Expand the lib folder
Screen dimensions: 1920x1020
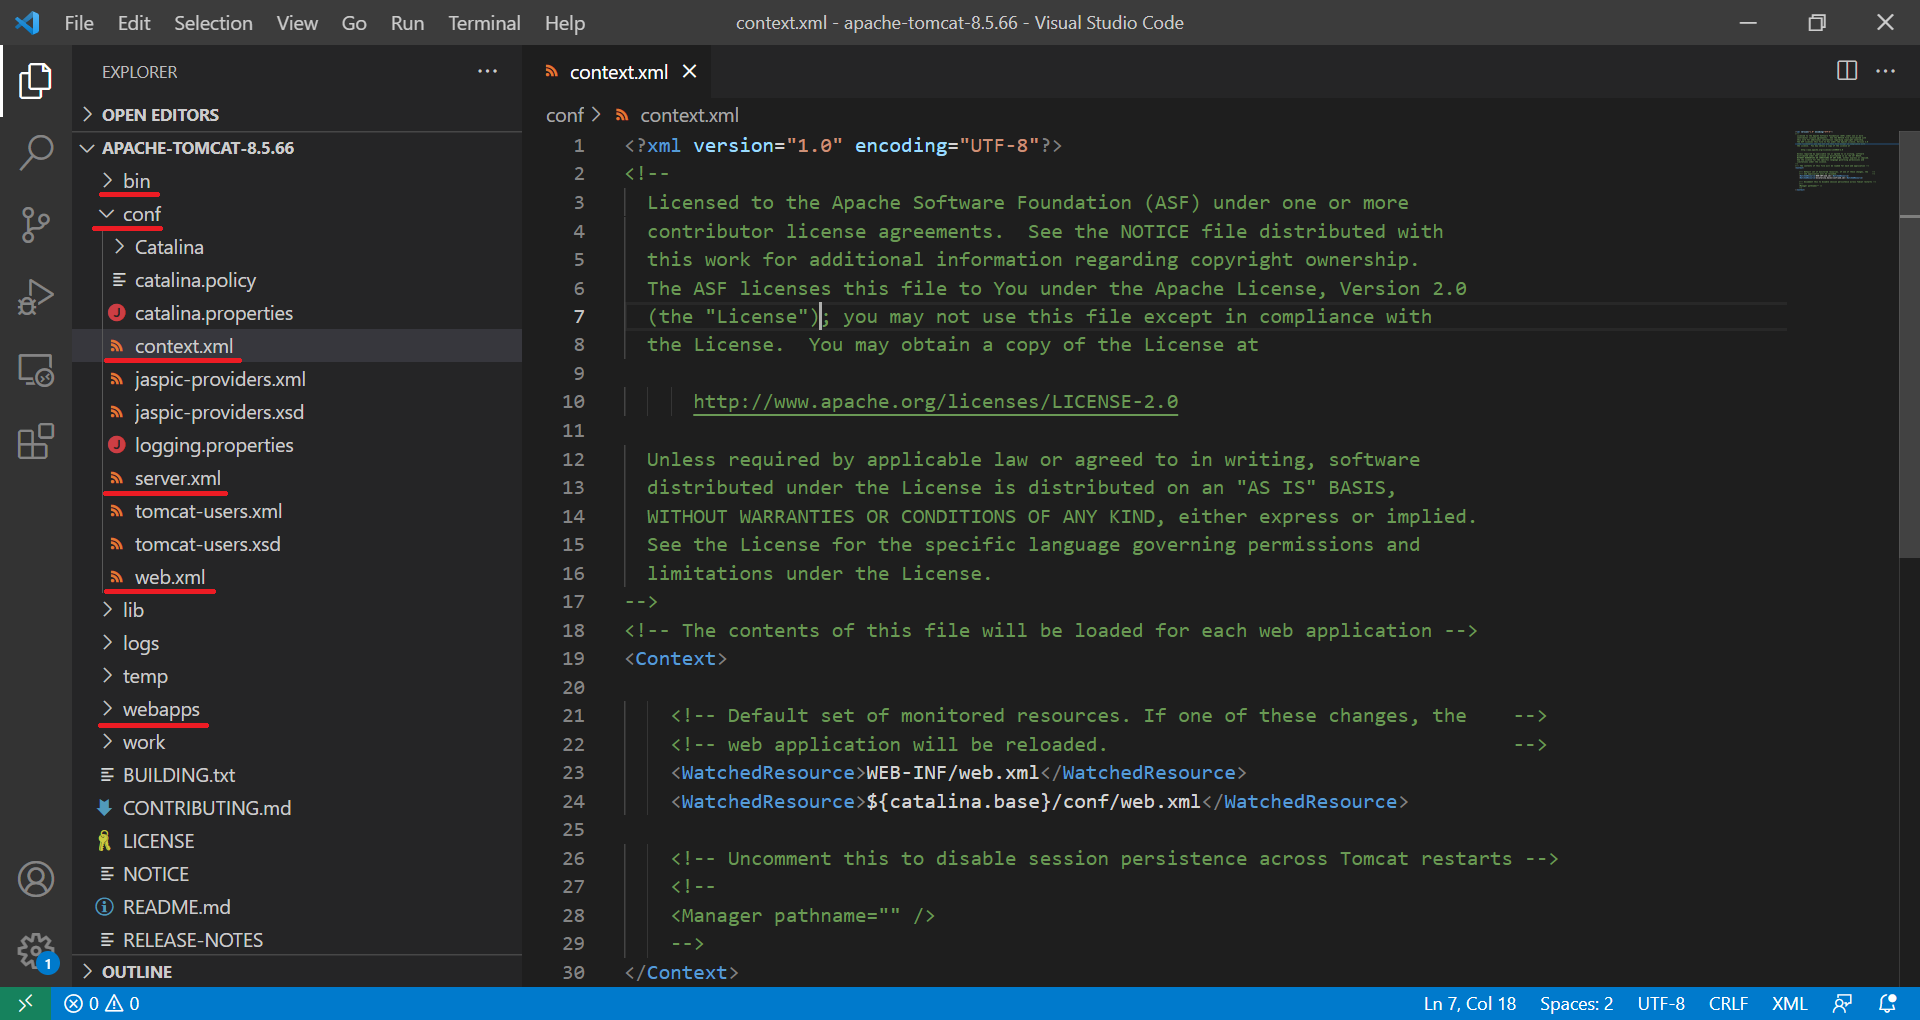[133, 610]
